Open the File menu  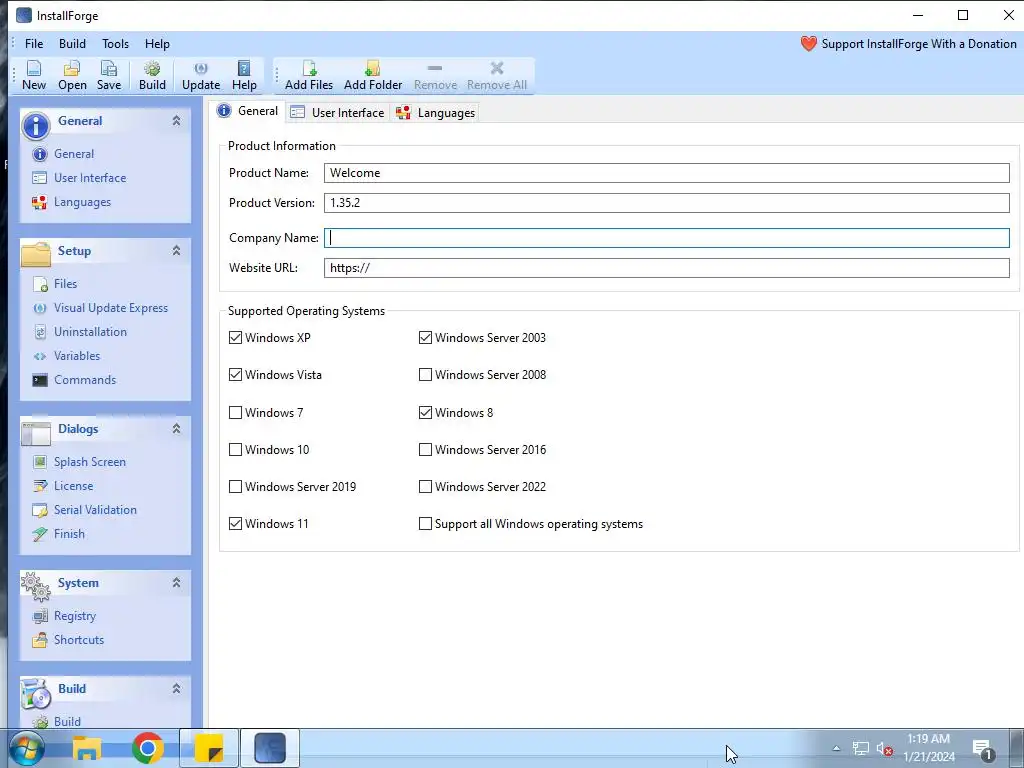click(34, 44)
